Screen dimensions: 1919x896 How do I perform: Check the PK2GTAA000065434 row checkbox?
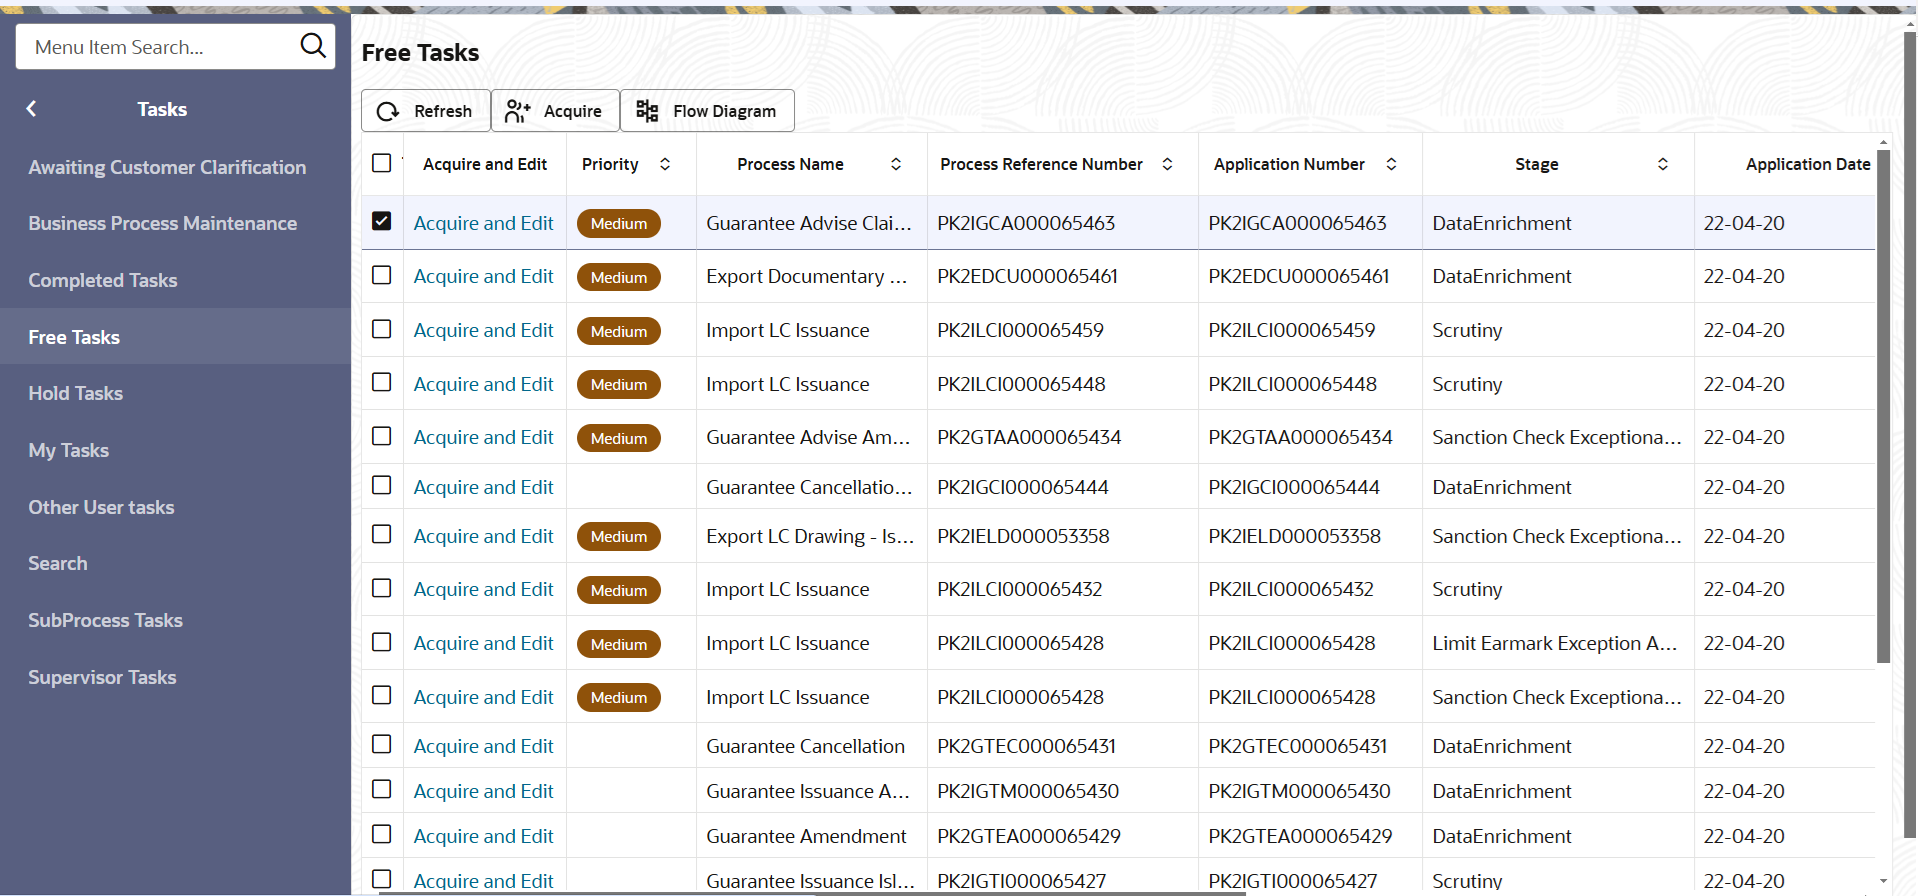(x=382, y=435)
